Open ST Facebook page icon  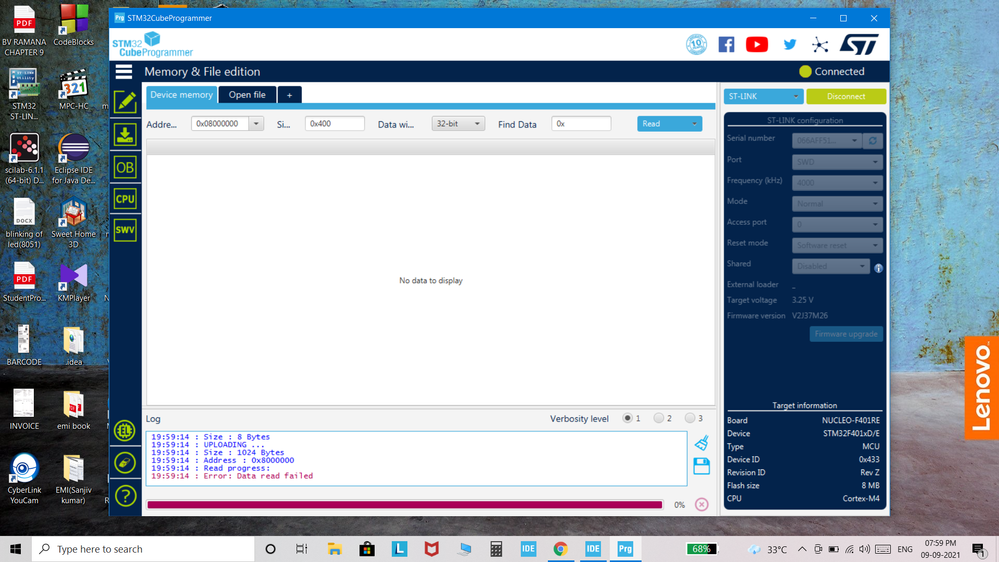coord(726,44)
